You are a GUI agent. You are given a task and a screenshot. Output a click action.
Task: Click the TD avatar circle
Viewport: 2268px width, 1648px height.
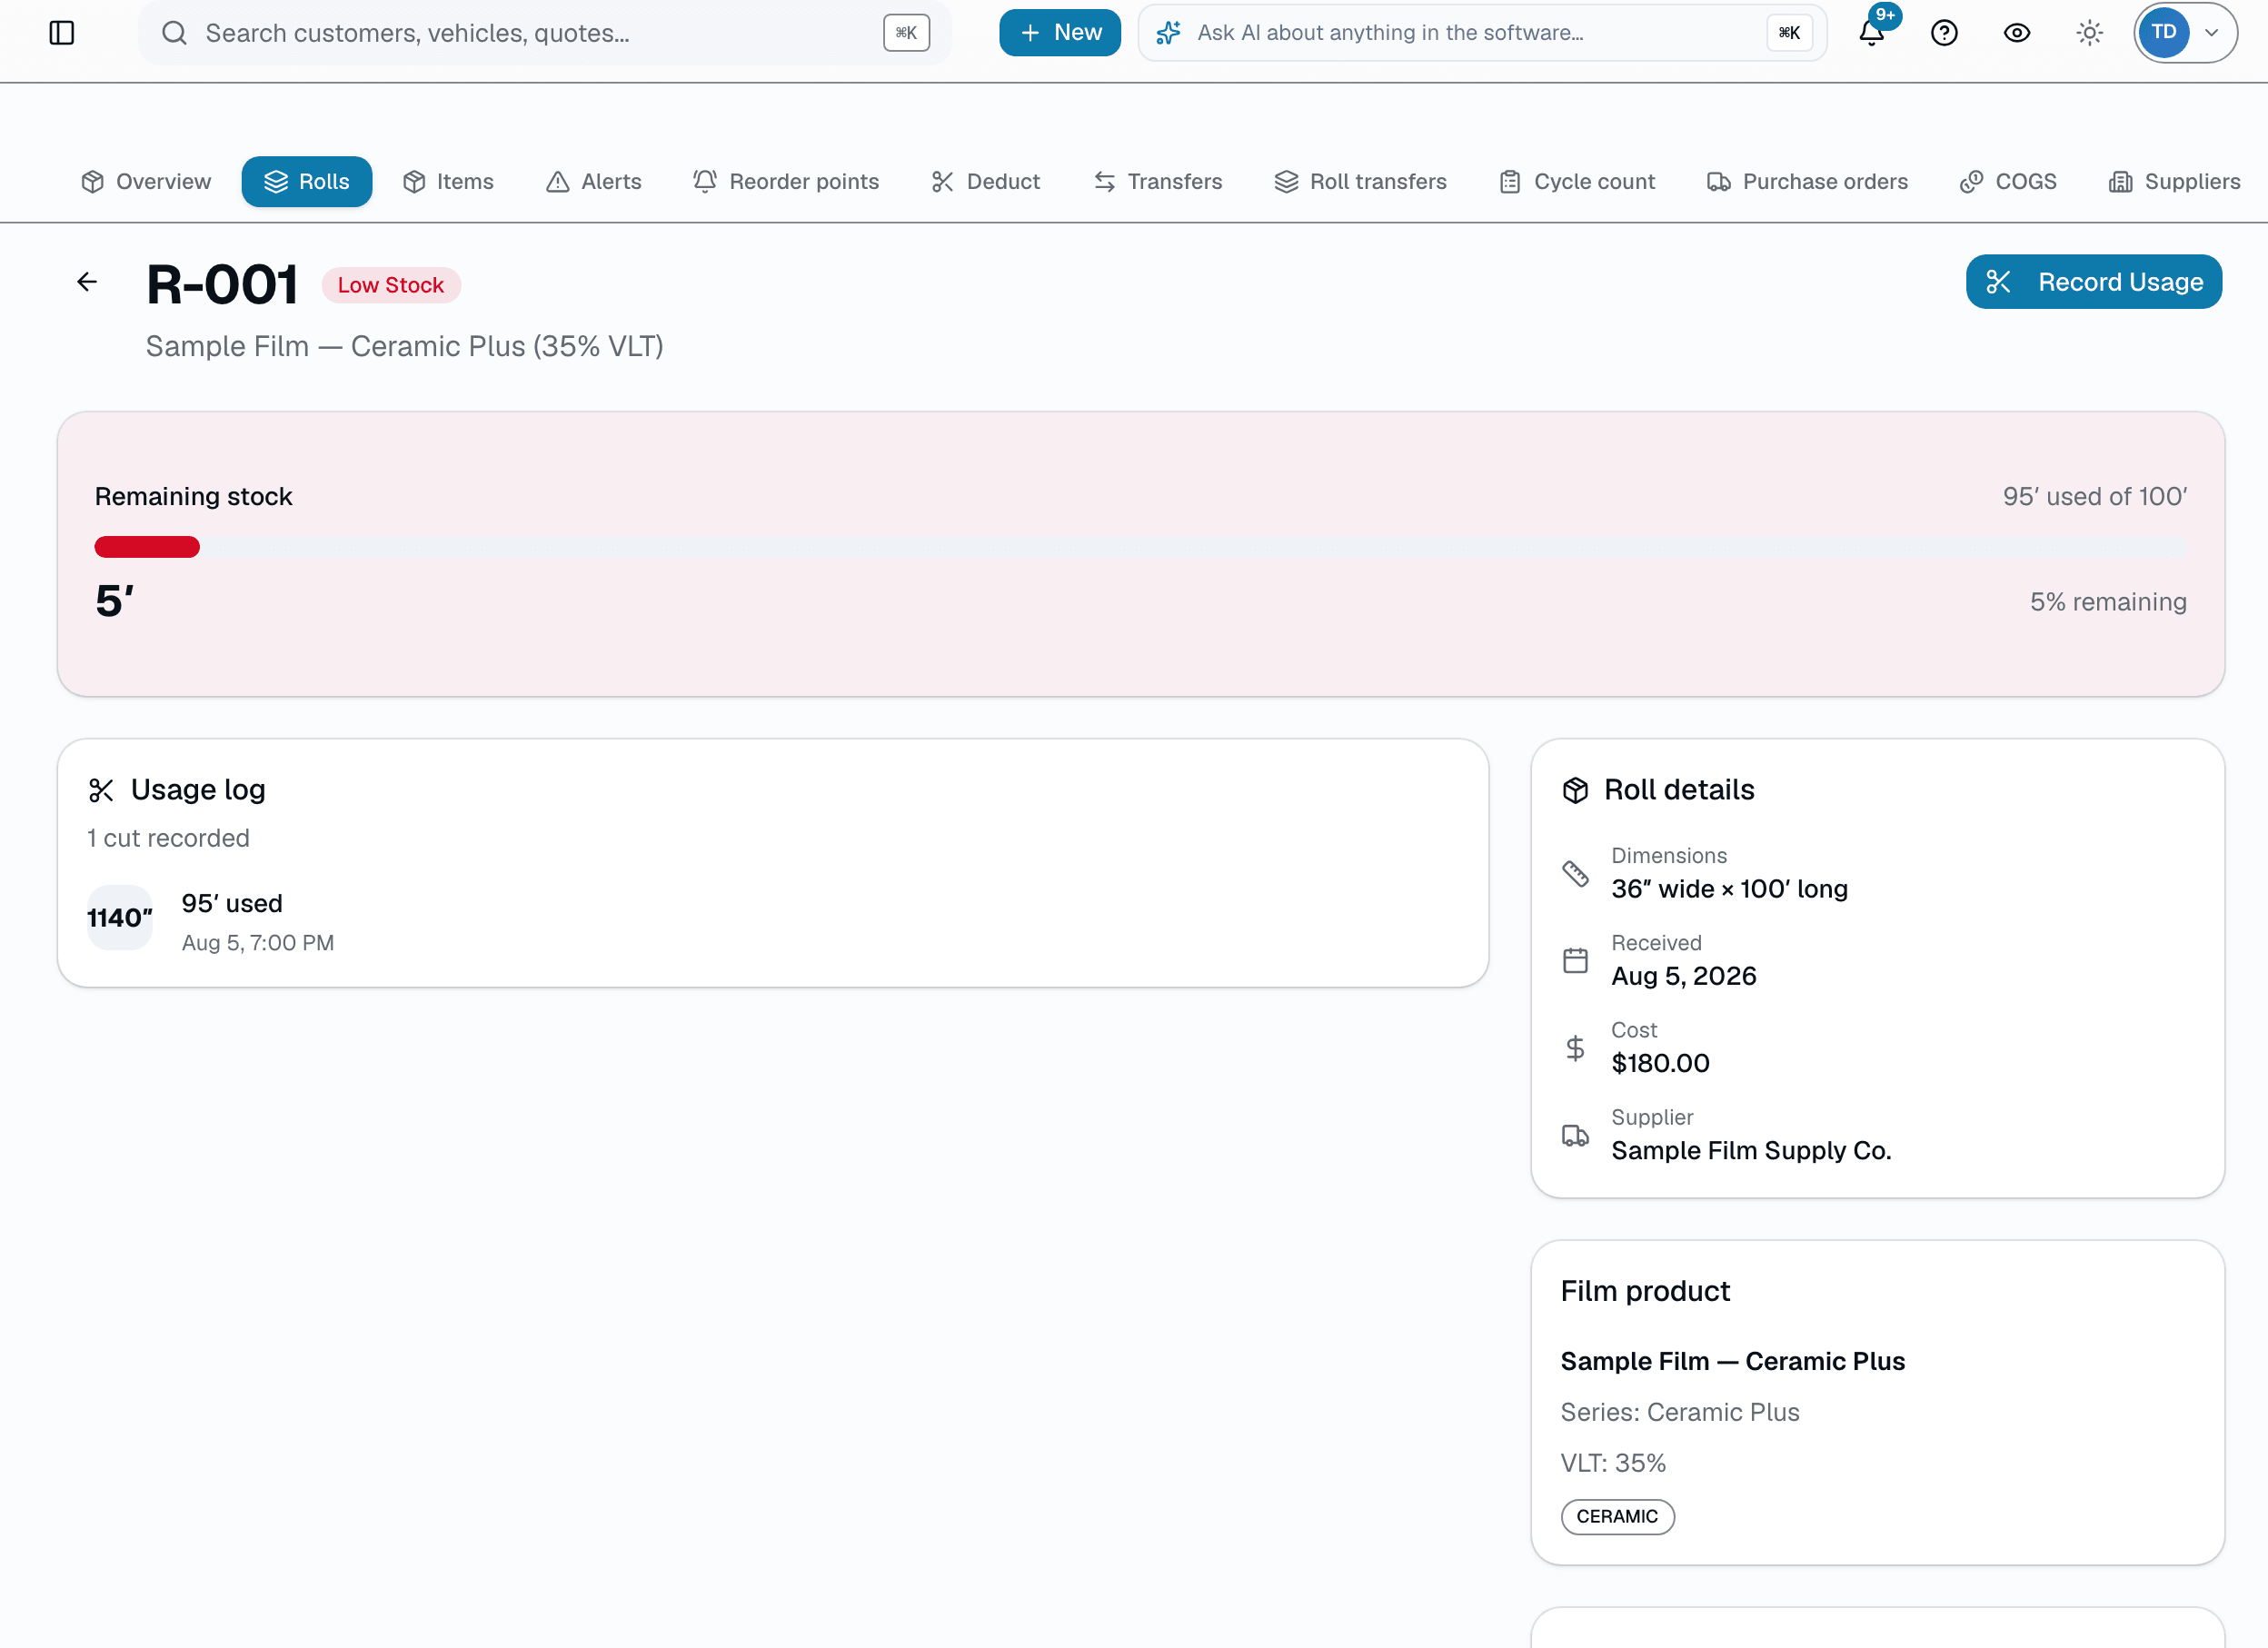pos(2164,33)
